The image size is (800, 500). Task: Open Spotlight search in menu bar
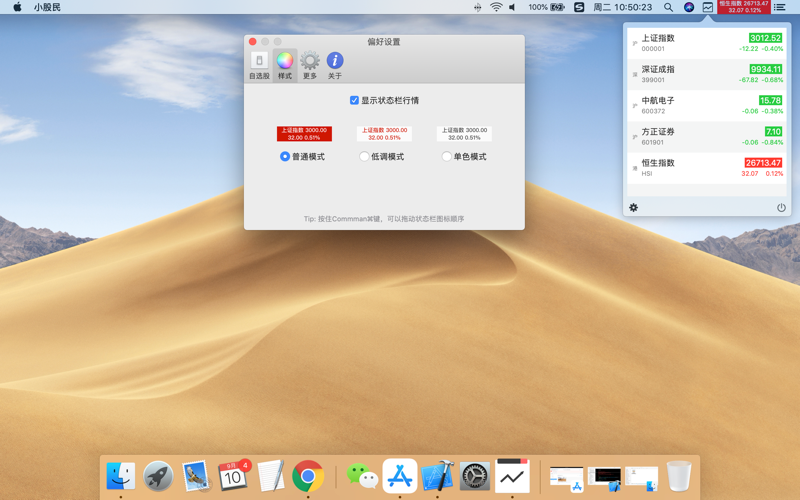(x=668, y=7)
